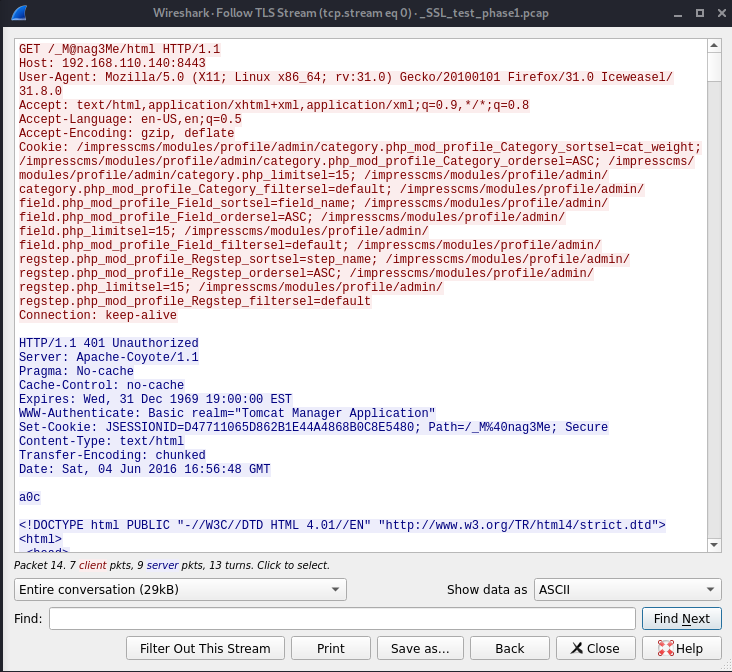Click the HTTP/1.1 401 Unauthorized response line
732x672 pixels.
[x=109, y=343]
